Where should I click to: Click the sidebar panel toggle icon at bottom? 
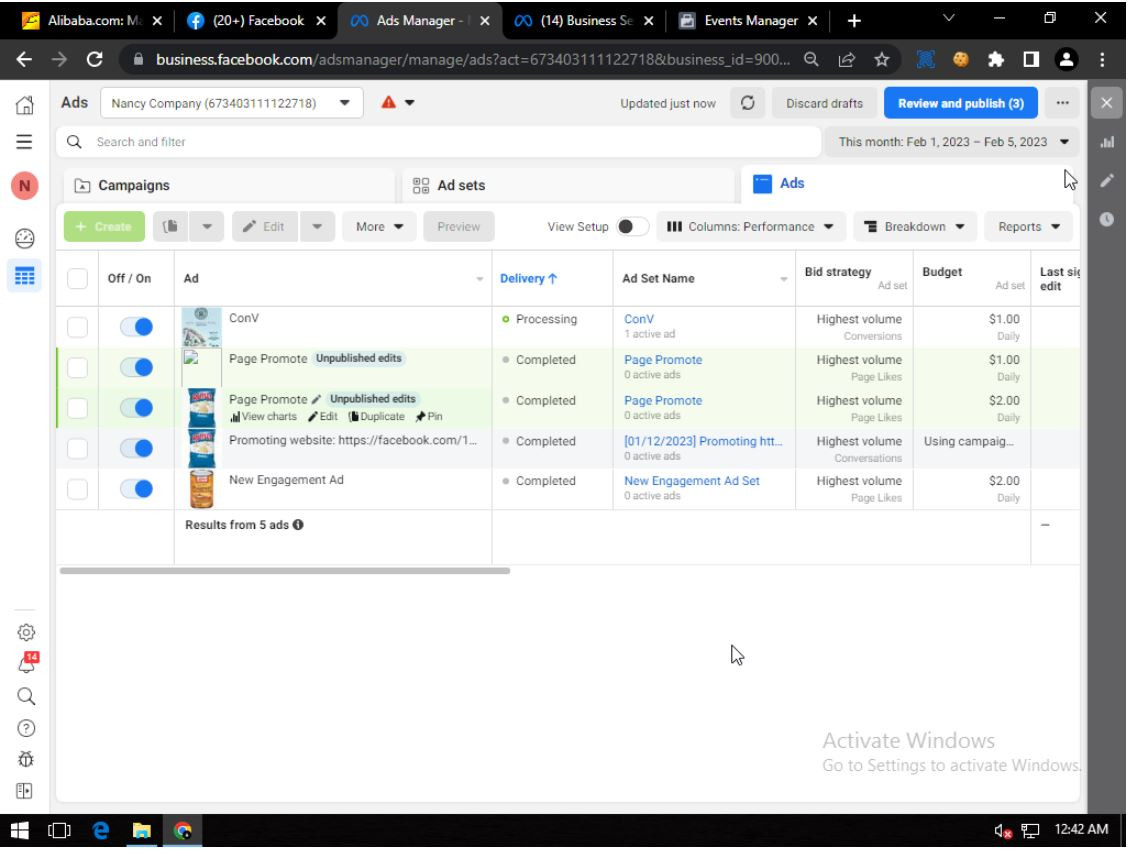click(x=25, y=793)
